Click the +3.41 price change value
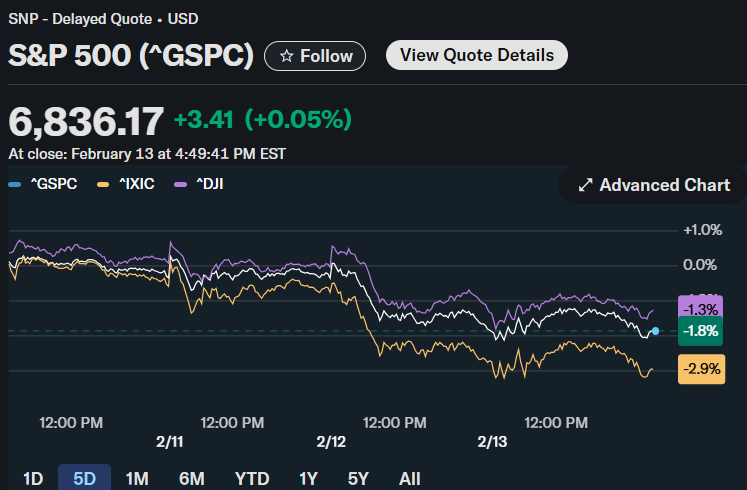Image resolution: width=747 pixels, height=490 pixels. [x=204, y=120]
